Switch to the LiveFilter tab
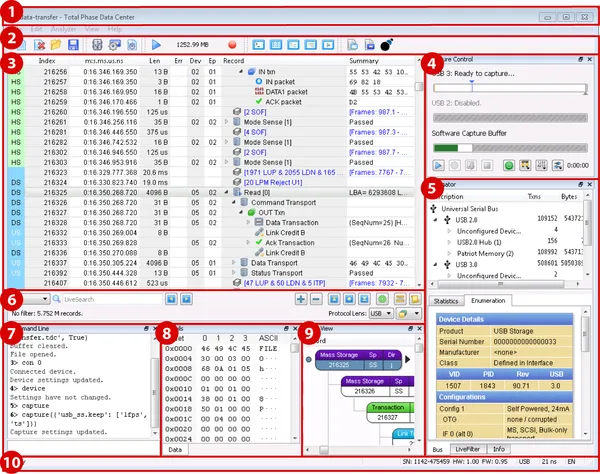The height and width of the screenshot is (474, 600). pyautogui.click(x=468, y=449)
